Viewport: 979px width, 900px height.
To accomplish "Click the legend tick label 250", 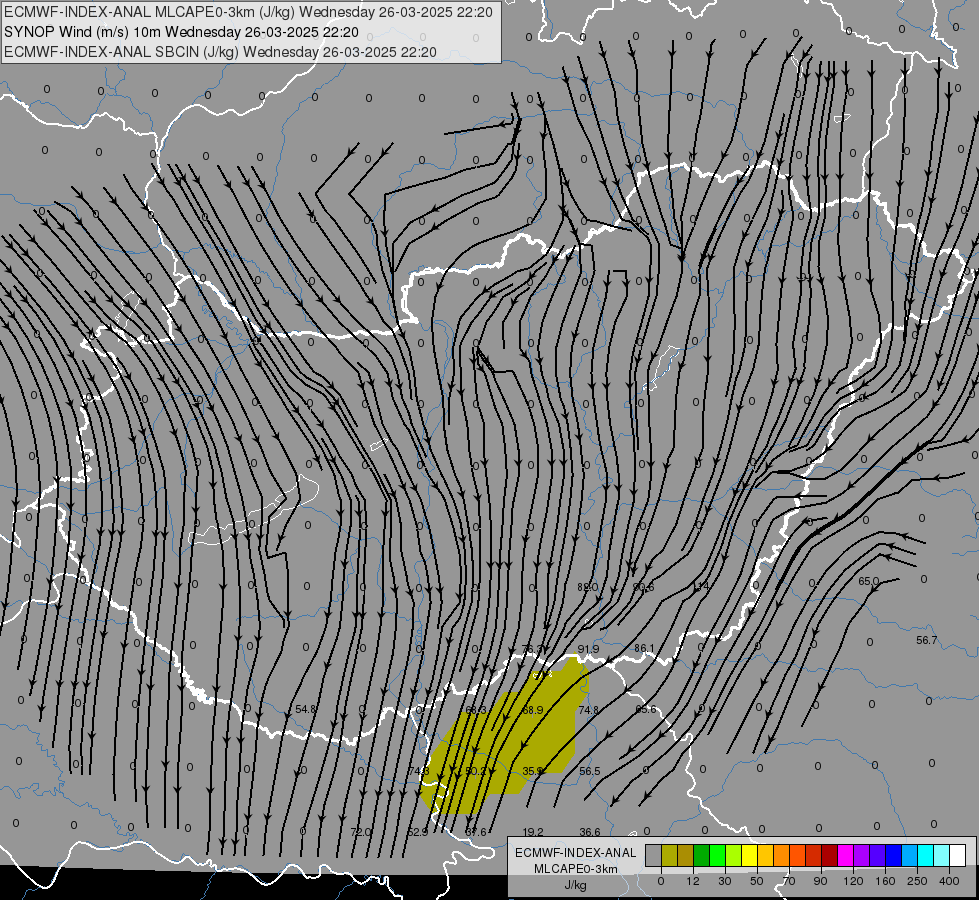I will tap(917, 881).
